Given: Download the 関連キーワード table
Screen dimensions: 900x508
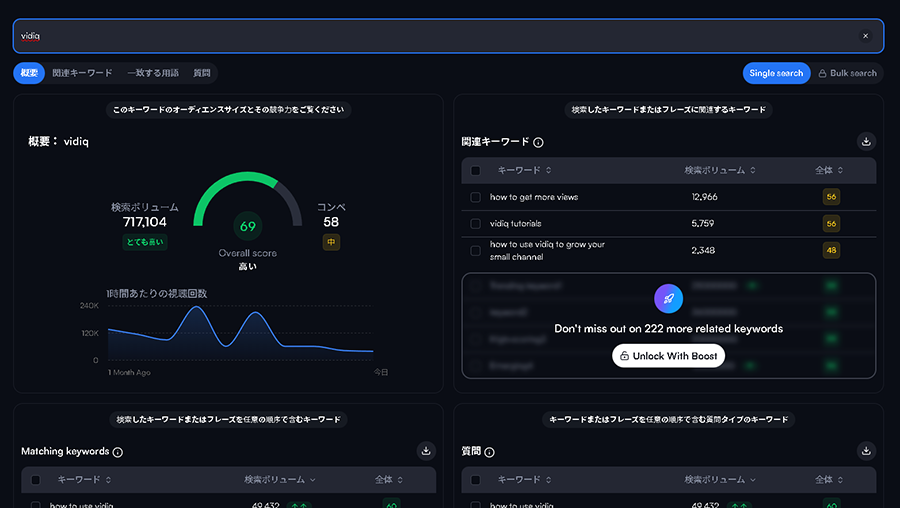Looking at the screenshot, I should [x=867, y=142].
